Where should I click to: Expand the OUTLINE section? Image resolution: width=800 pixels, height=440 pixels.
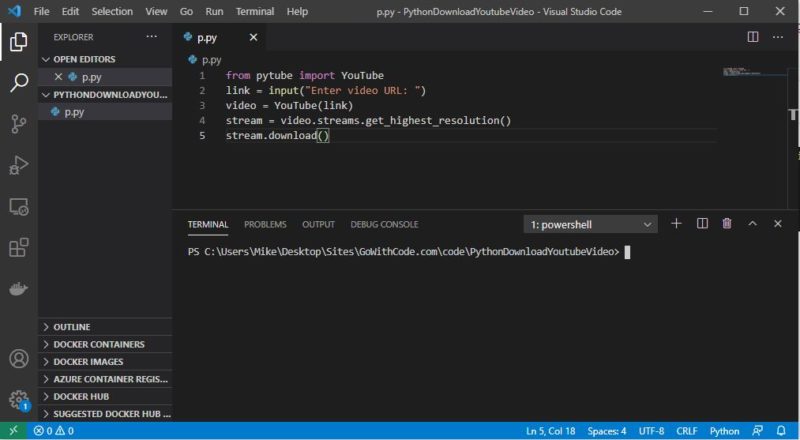tap(71, 327)
